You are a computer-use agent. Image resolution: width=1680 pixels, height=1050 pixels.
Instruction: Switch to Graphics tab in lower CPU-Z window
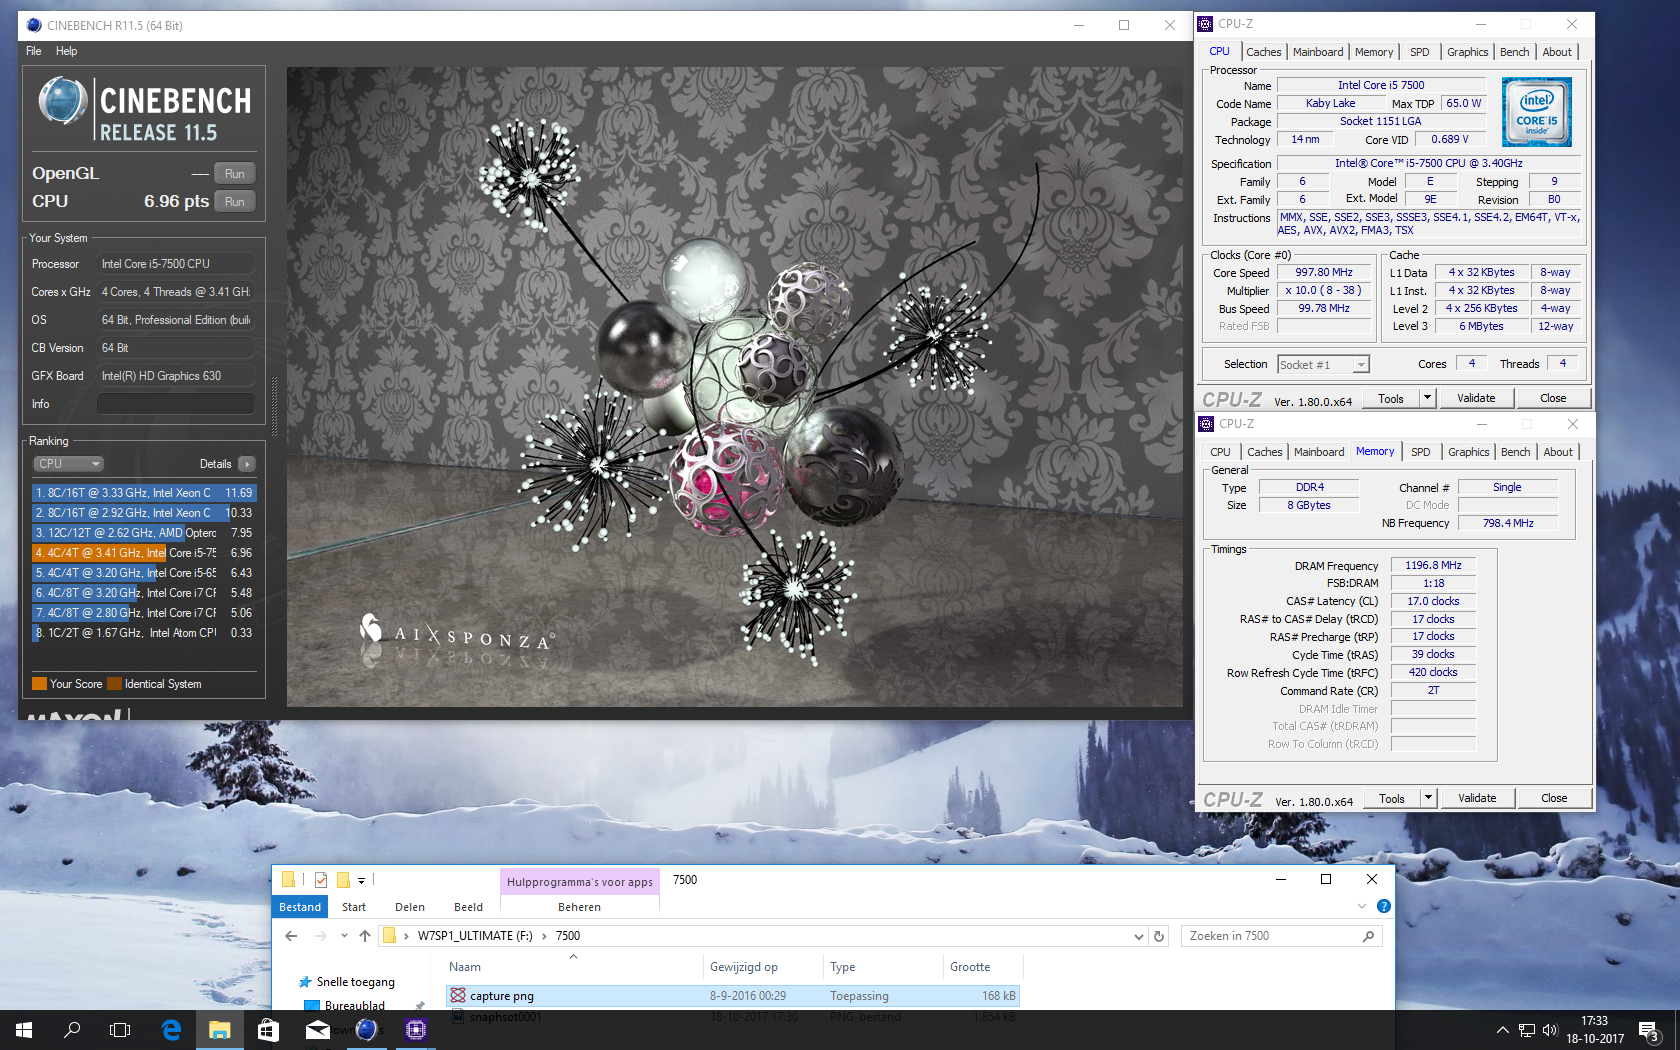pos(1468,452)
